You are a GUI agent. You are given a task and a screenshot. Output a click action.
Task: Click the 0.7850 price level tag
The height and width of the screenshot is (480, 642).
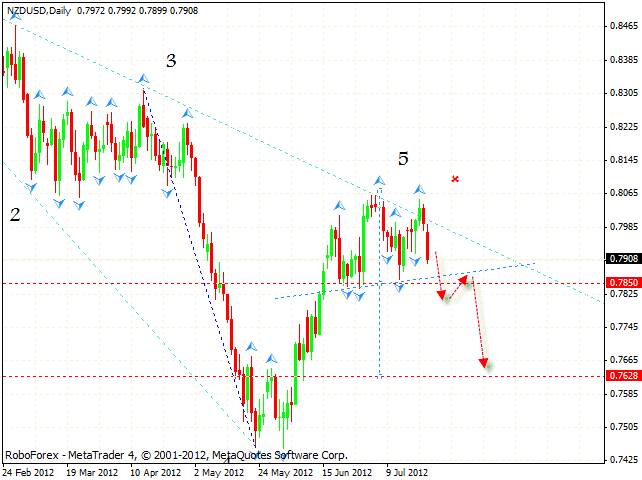click(x=621, y=283)
